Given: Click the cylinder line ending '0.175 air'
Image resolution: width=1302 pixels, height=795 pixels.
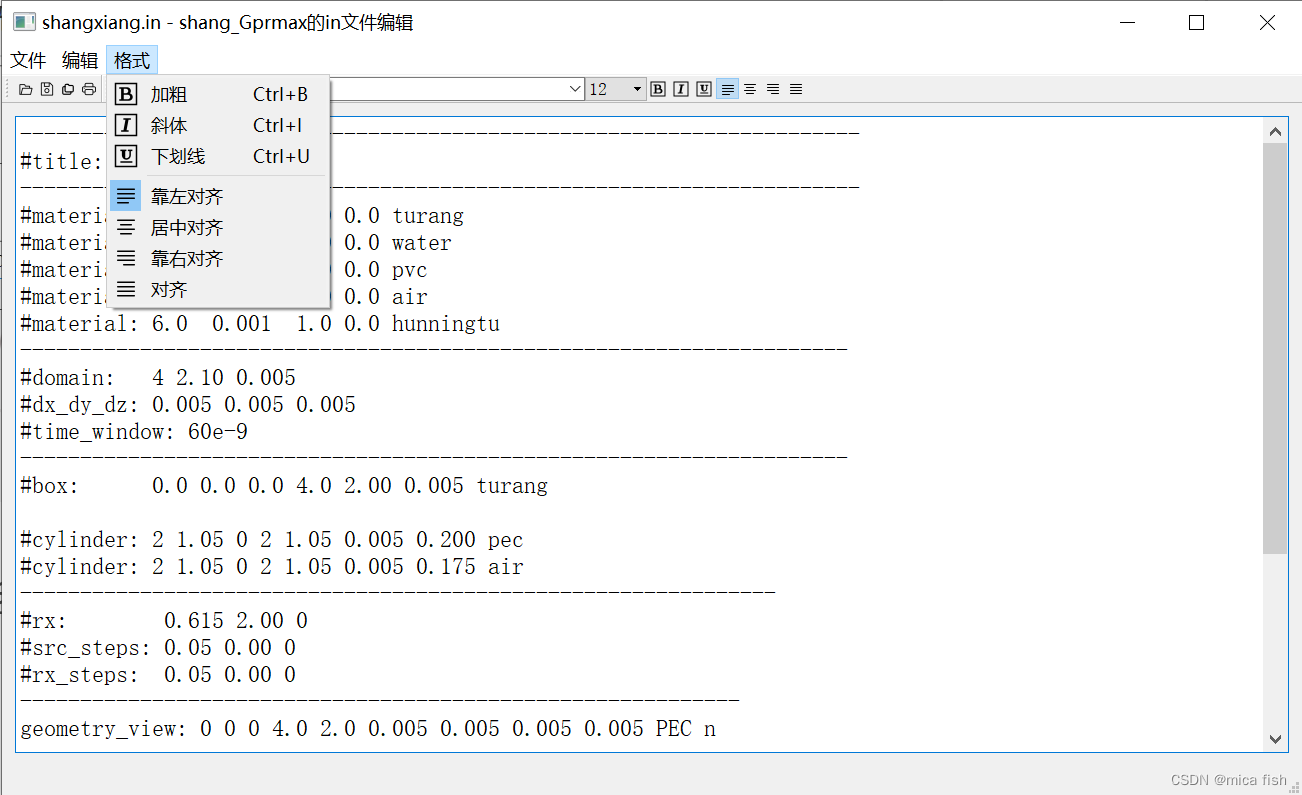Looking at the screenshot, I should 272,566.
